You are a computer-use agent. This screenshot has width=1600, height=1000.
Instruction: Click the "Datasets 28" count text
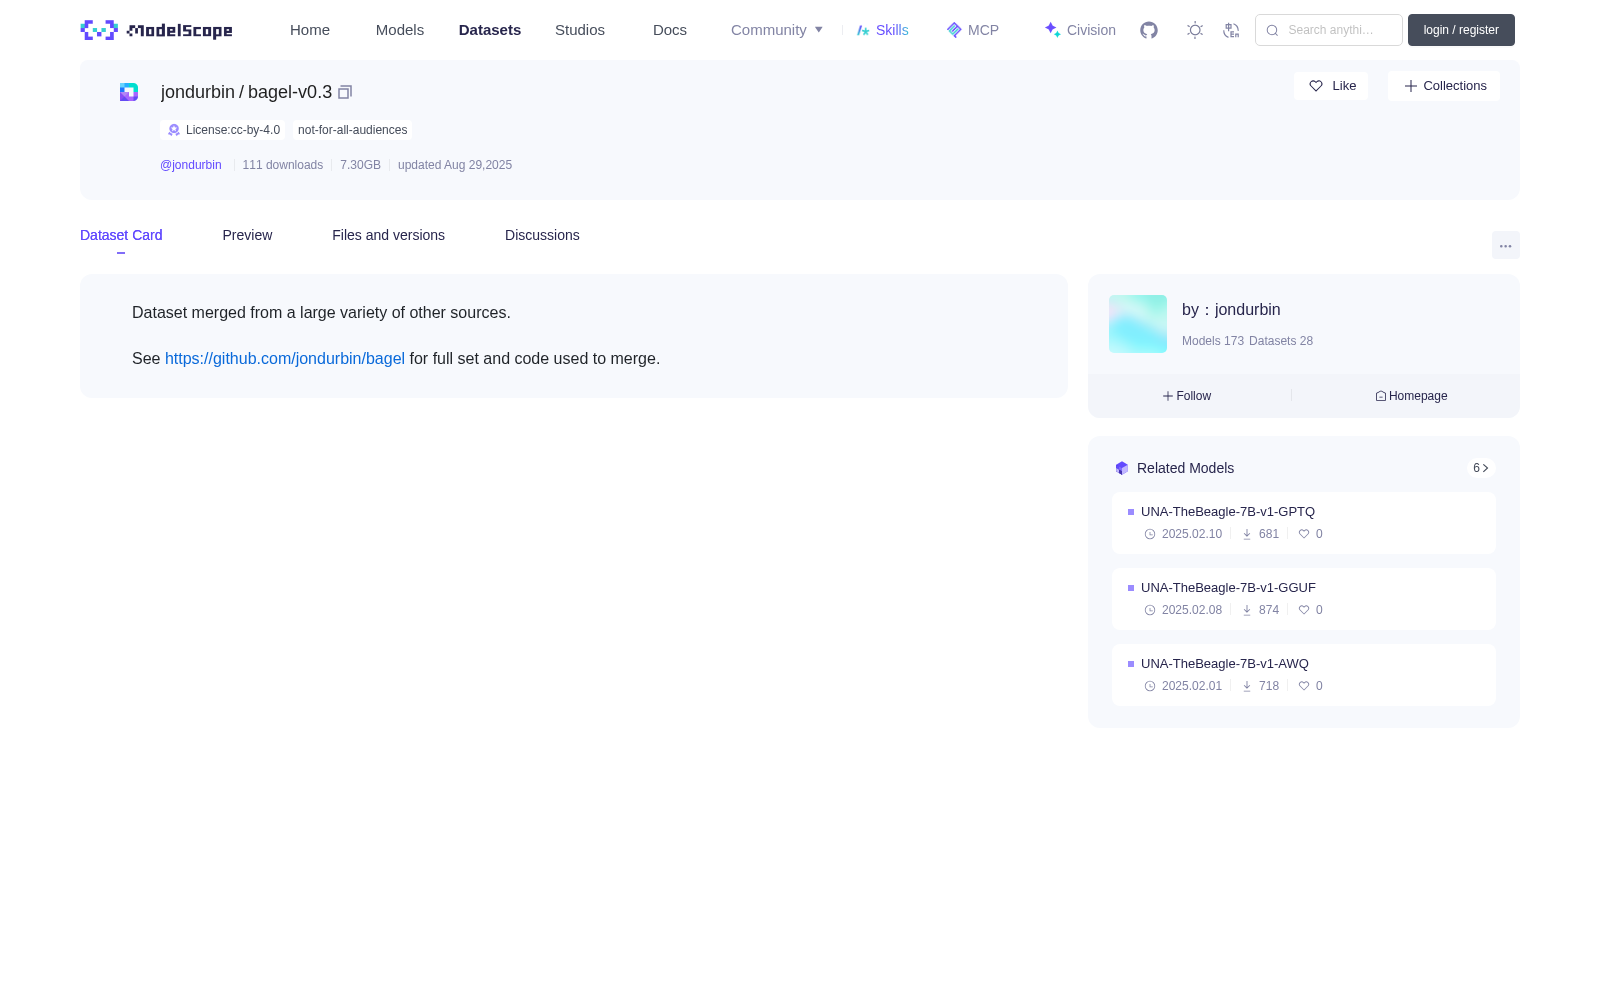coord(1281,341)
